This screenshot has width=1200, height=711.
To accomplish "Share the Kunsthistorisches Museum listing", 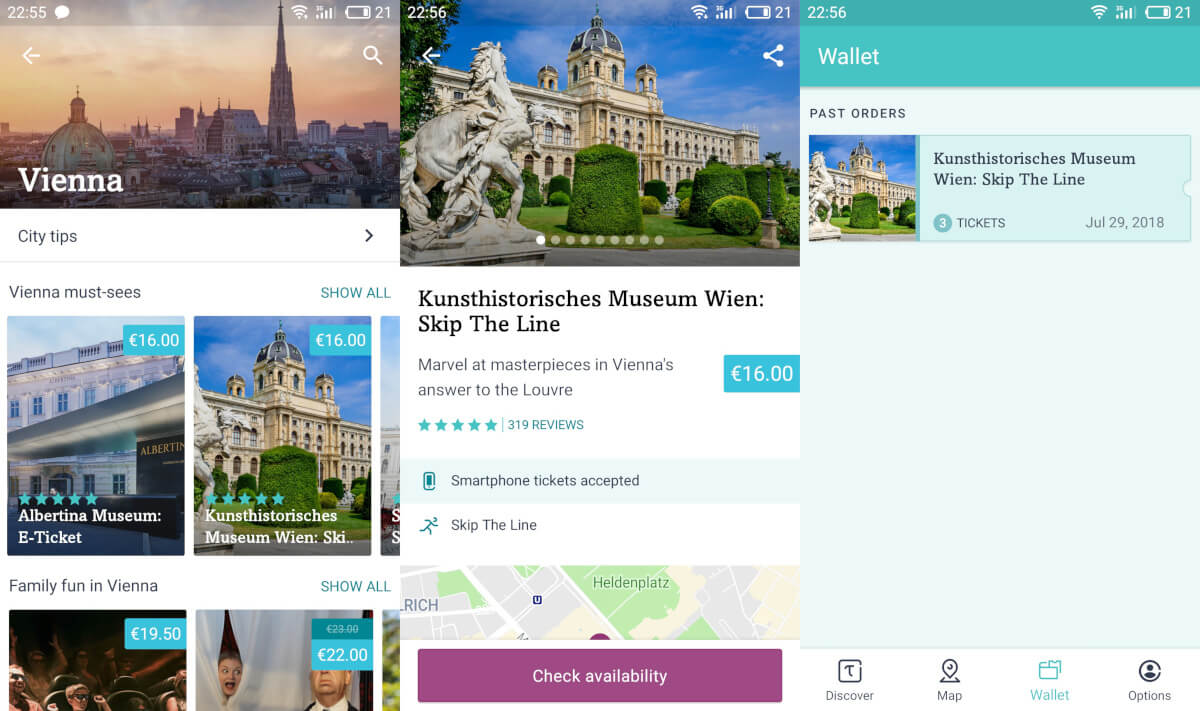I will point(773,55).
